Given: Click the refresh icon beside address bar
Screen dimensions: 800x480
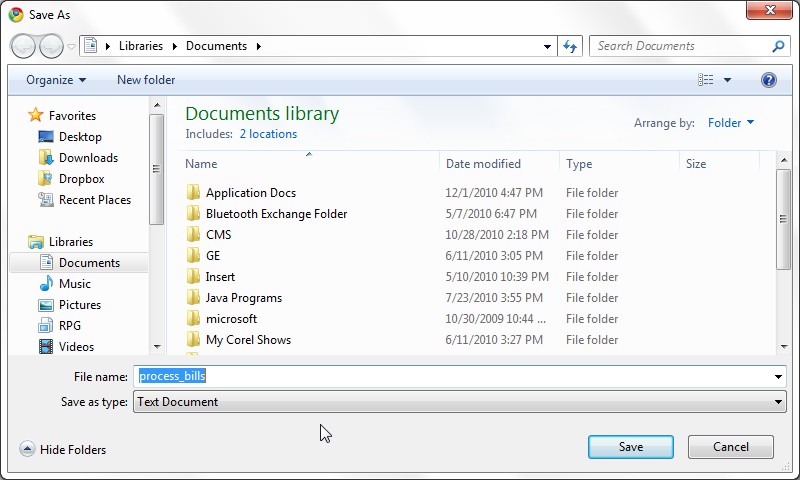Looking at the screenshot, I should tap(570, 46).
